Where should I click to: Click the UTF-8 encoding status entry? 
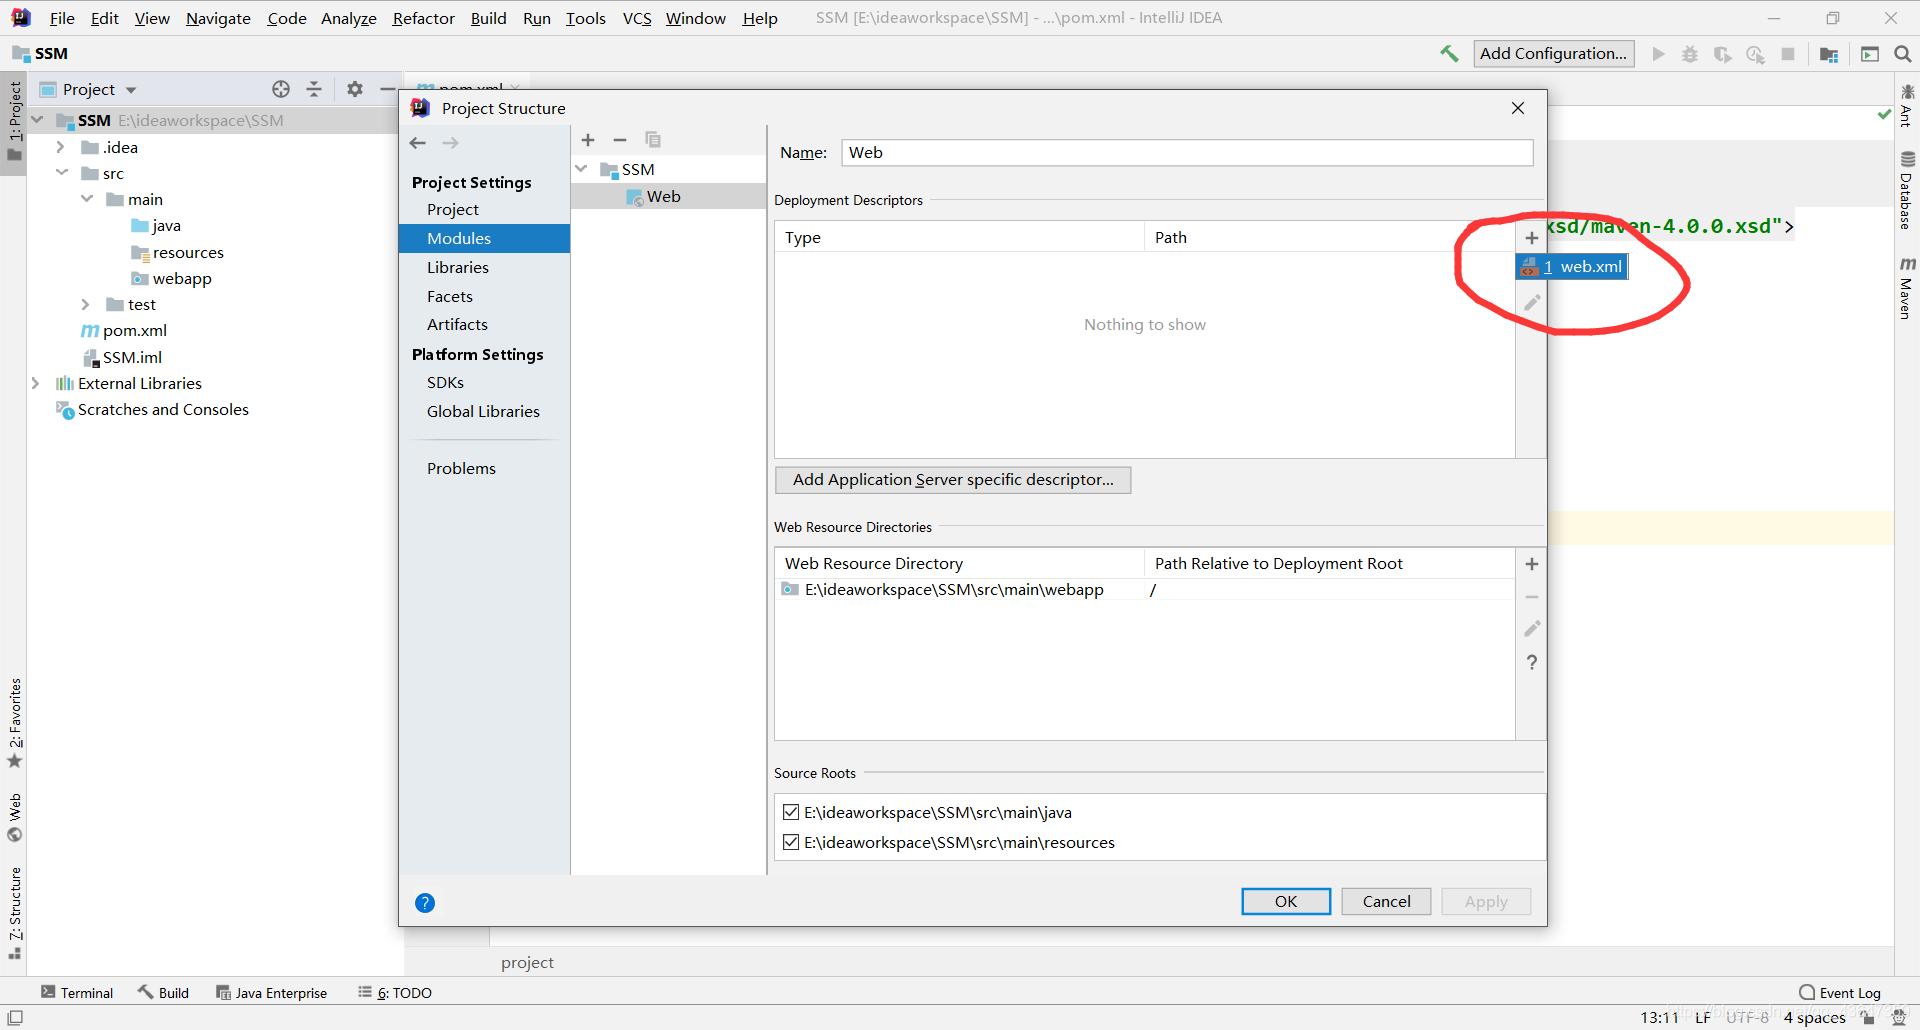[x=1747, y=1017]
